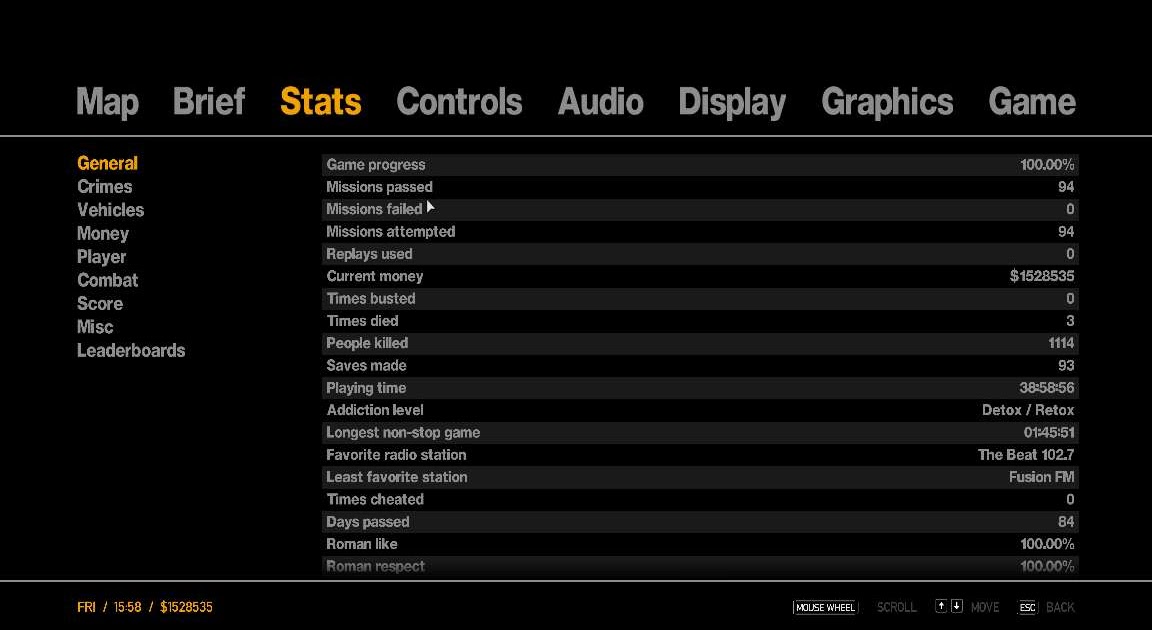Click the Roman respect row label
This screenshot has height=630, width=1152.
(x=375, y=566)
